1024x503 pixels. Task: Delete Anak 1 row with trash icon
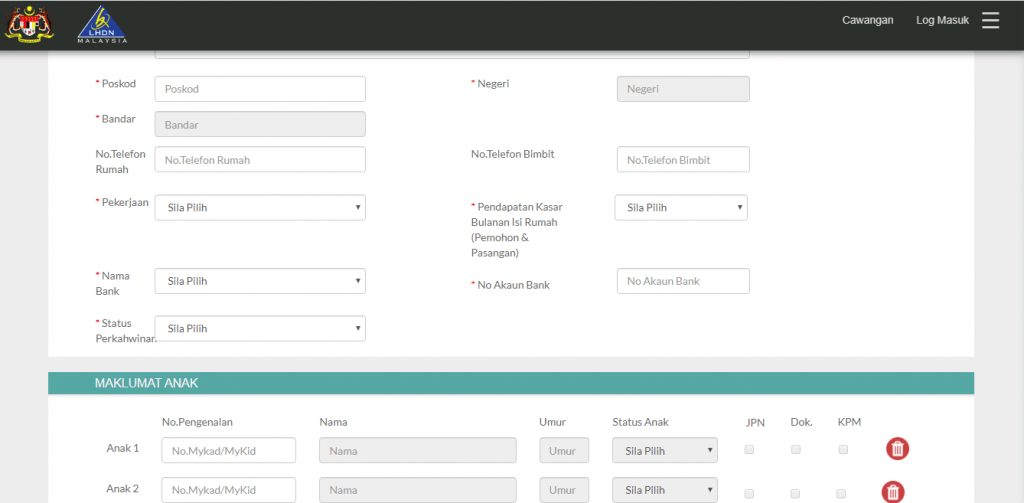(x=898, y=449)
